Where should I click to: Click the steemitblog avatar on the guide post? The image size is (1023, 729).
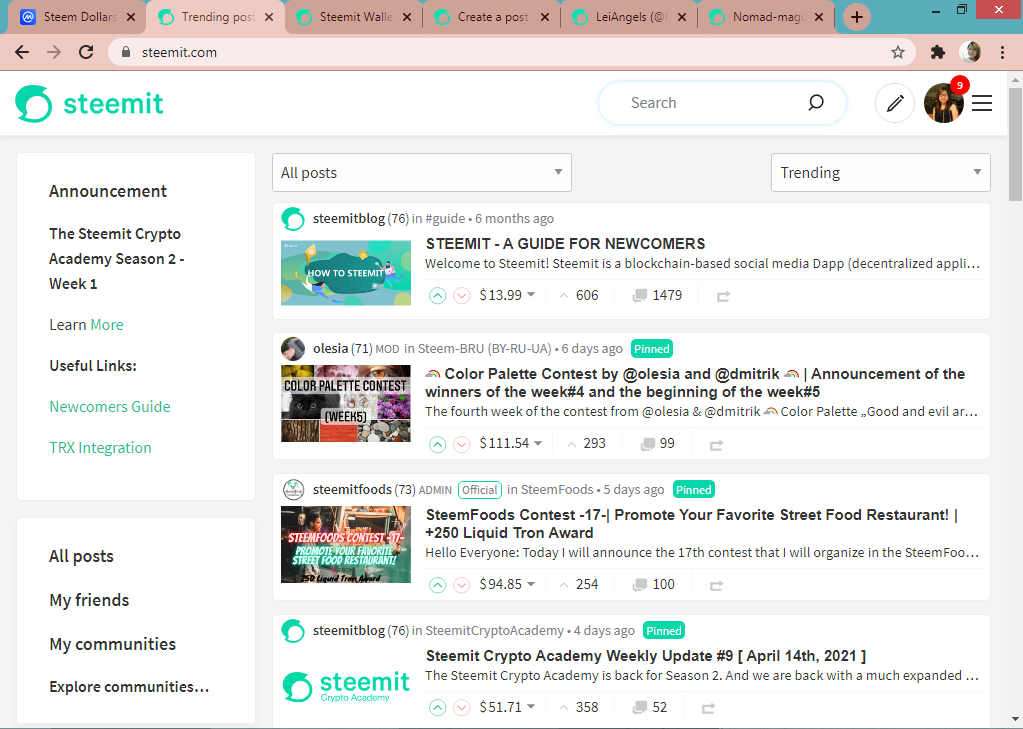tap(293, 219)
